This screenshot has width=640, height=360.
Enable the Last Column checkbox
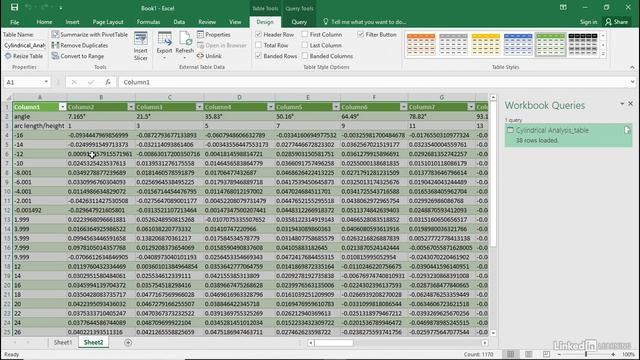click(305, 45)
